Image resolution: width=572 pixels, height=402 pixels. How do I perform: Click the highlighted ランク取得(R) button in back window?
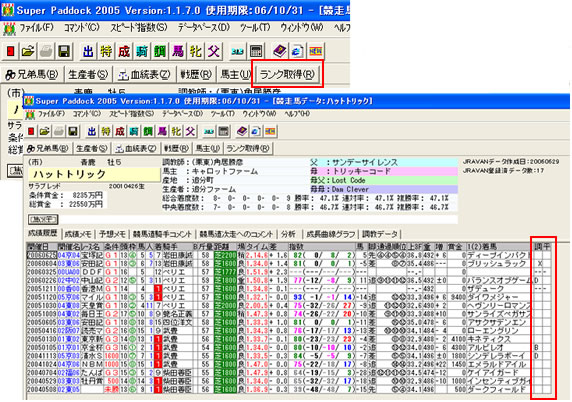point(287,74)
